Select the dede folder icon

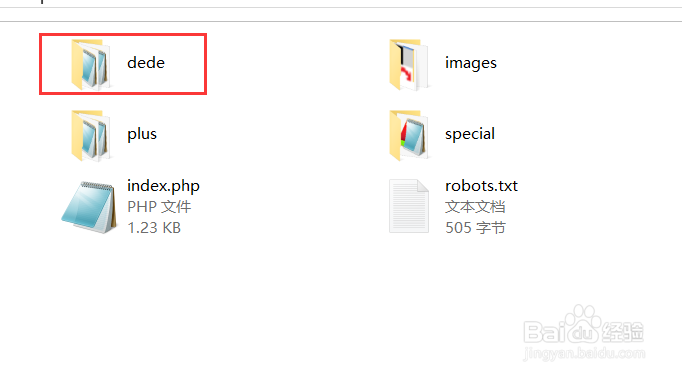(x=90, y=64)
